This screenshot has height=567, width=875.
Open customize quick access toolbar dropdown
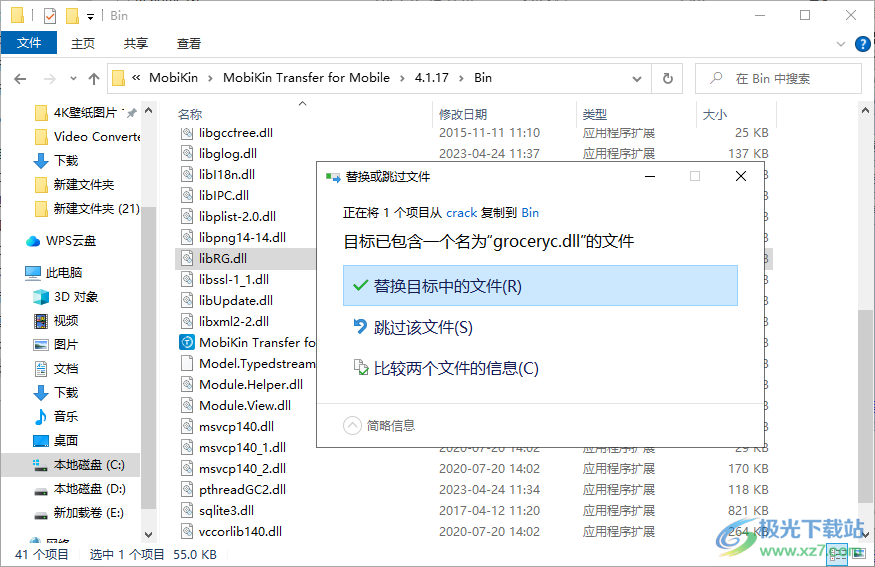90,16
